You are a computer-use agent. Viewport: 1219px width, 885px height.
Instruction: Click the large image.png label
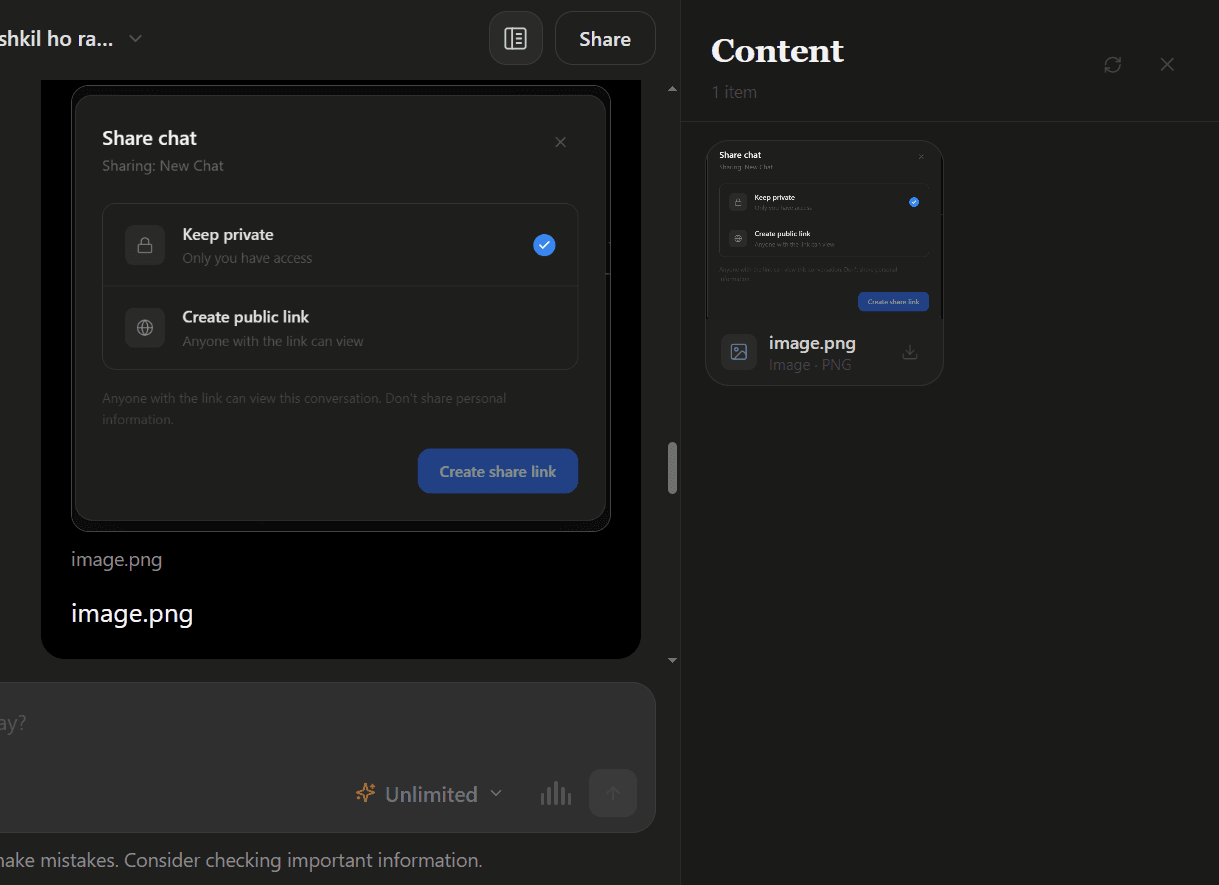tap(132, 613)
